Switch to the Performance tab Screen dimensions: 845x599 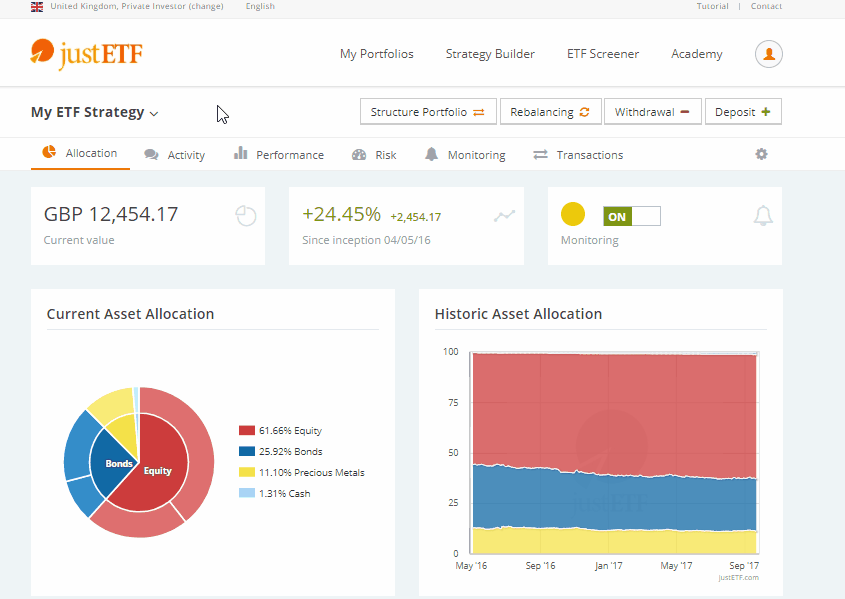coord(279,155)
